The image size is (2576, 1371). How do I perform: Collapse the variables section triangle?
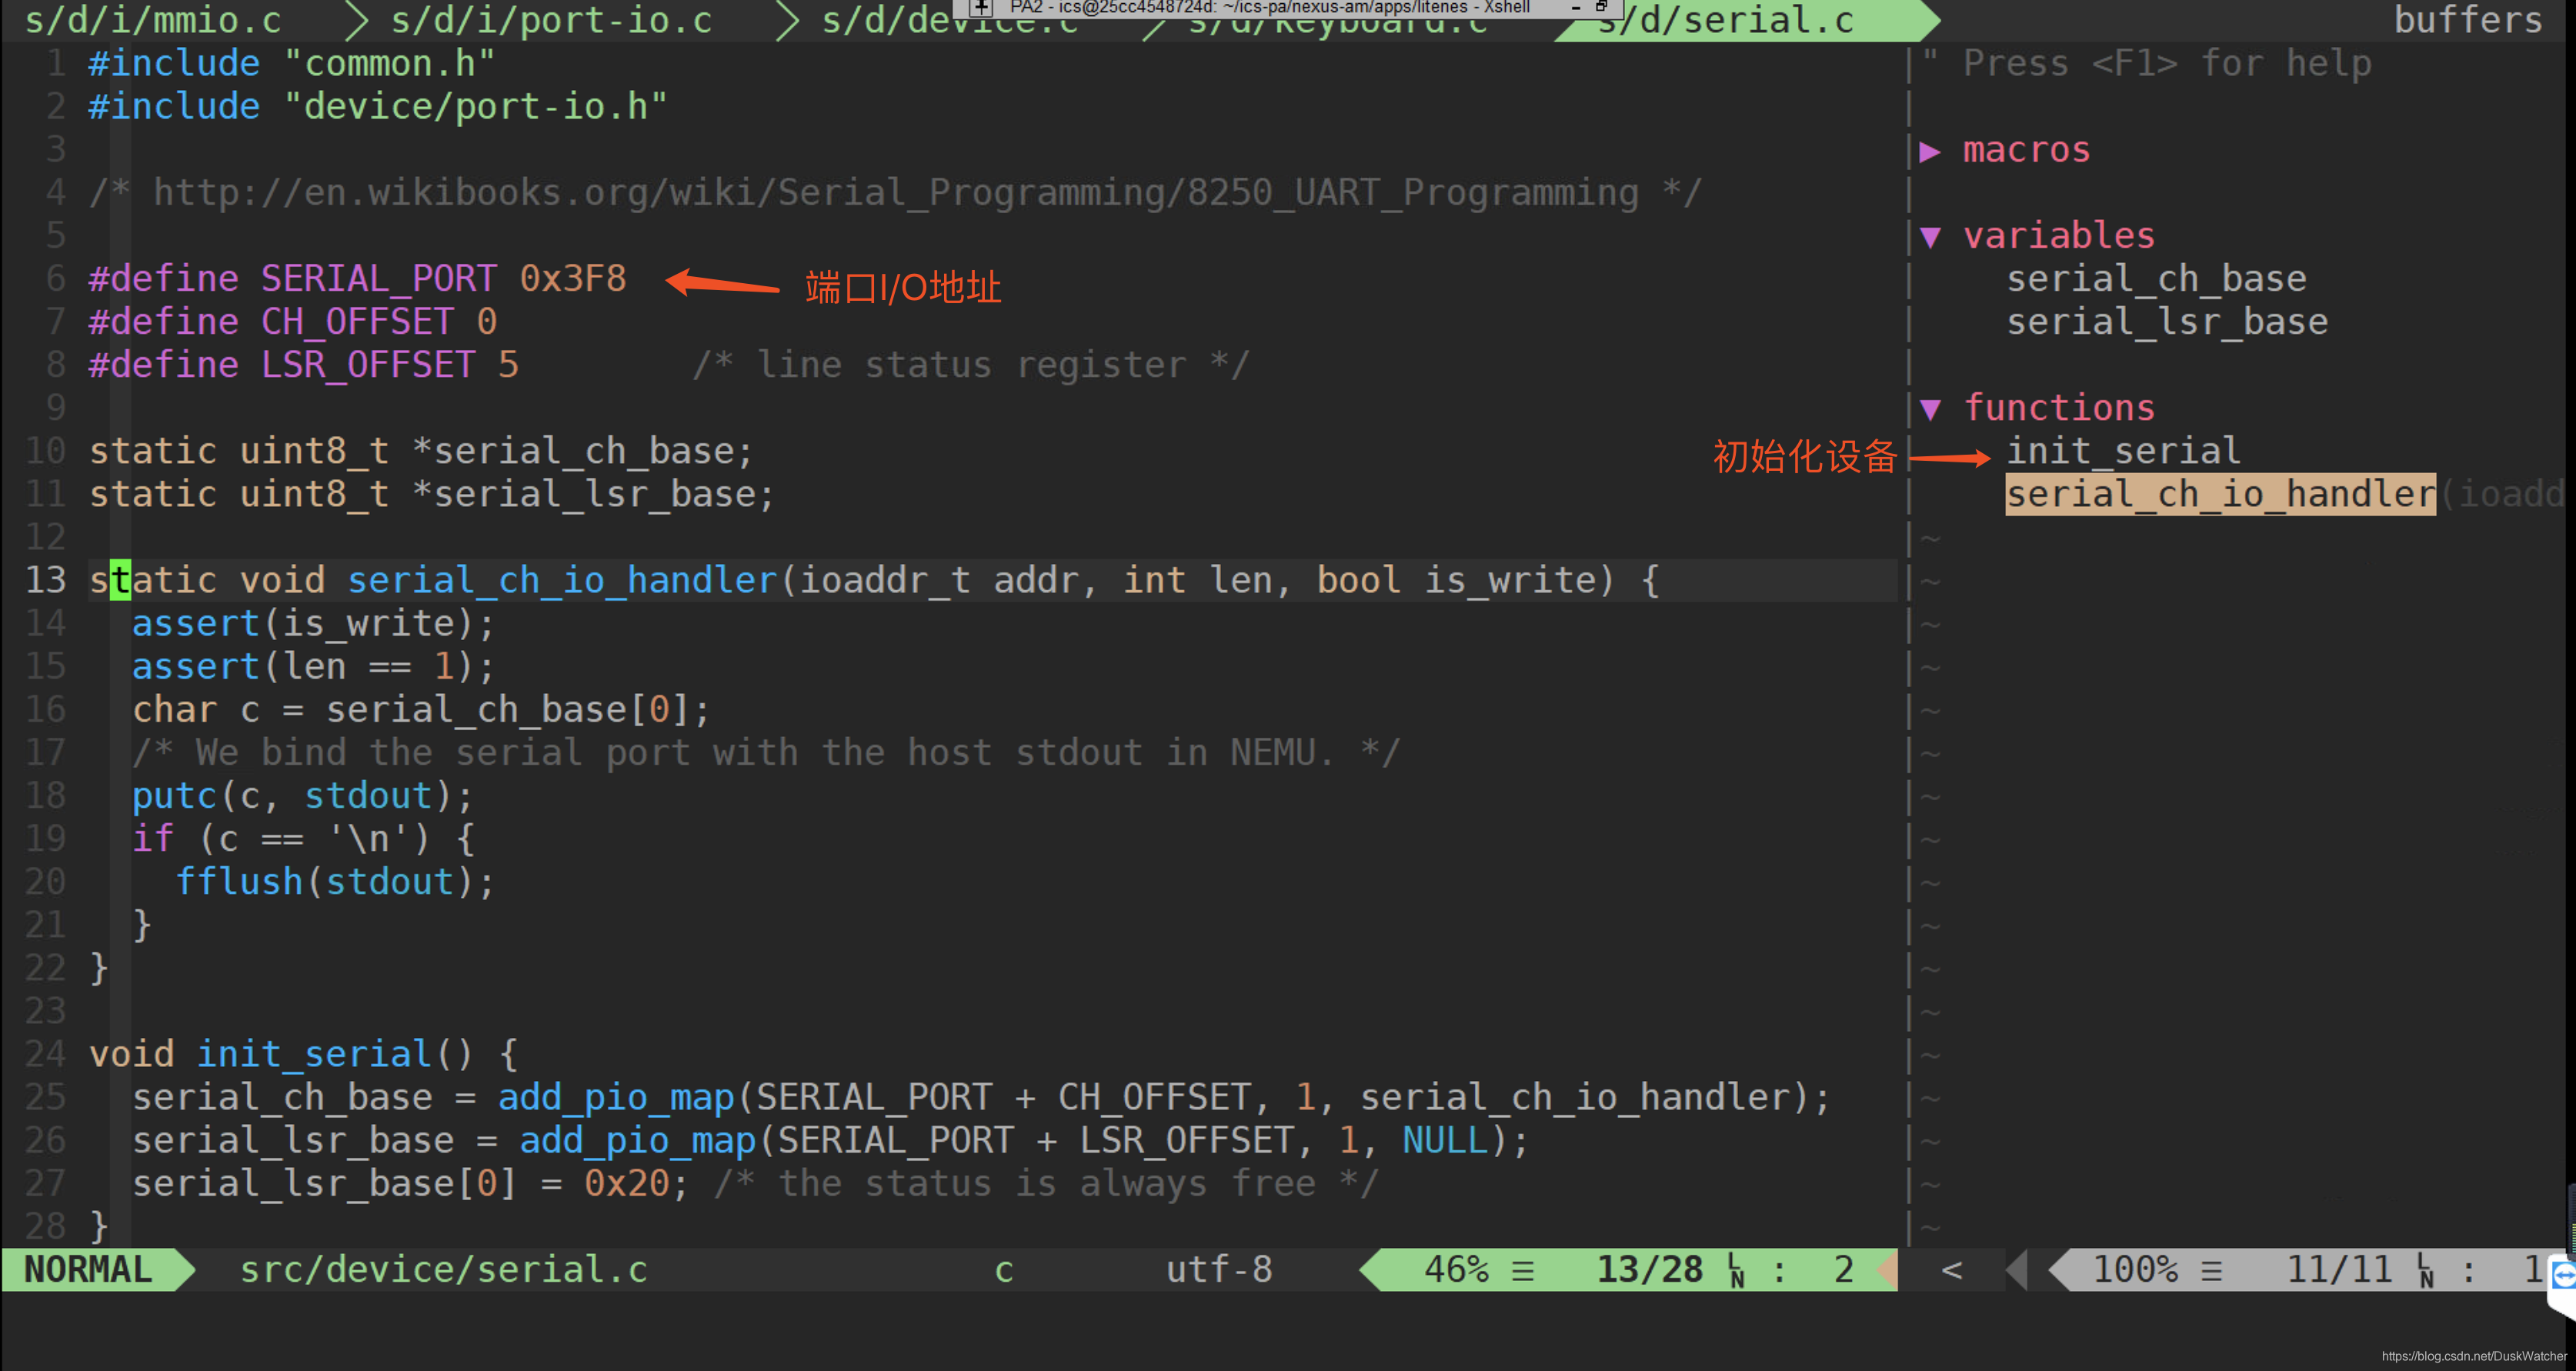(1930, 237)
